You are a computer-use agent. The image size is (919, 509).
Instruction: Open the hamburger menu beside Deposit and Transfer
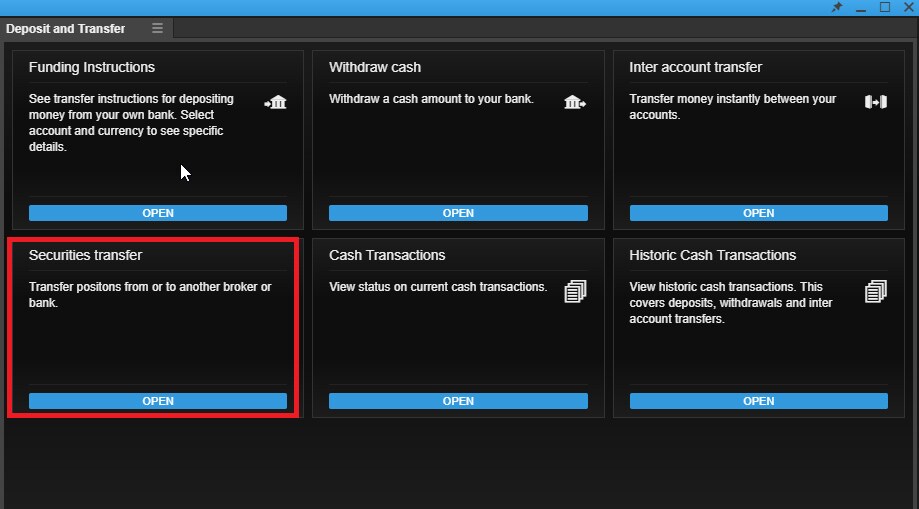point(157,28)
